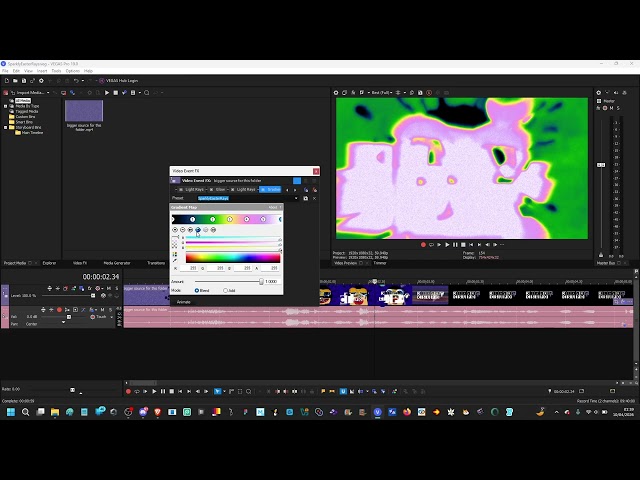640x480 pixels.
Task: Open the Options menu
Action: 73,71
